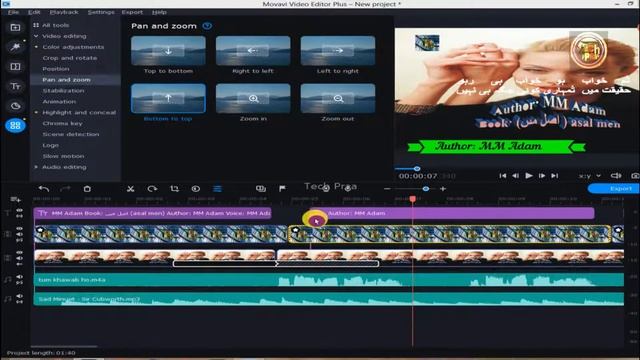Viewport: 640px width, 360px height.
Task: Select Stabilization tool
Action: 63,91
